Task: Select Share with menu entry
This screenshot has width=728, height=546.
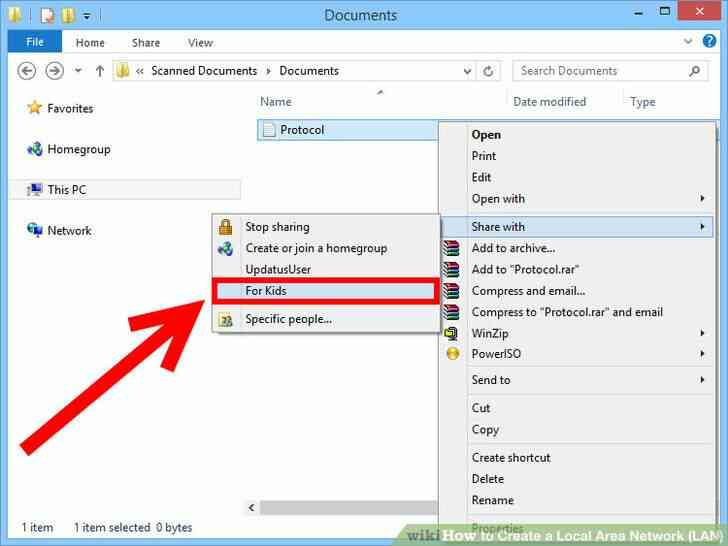Action: point(576,227)
